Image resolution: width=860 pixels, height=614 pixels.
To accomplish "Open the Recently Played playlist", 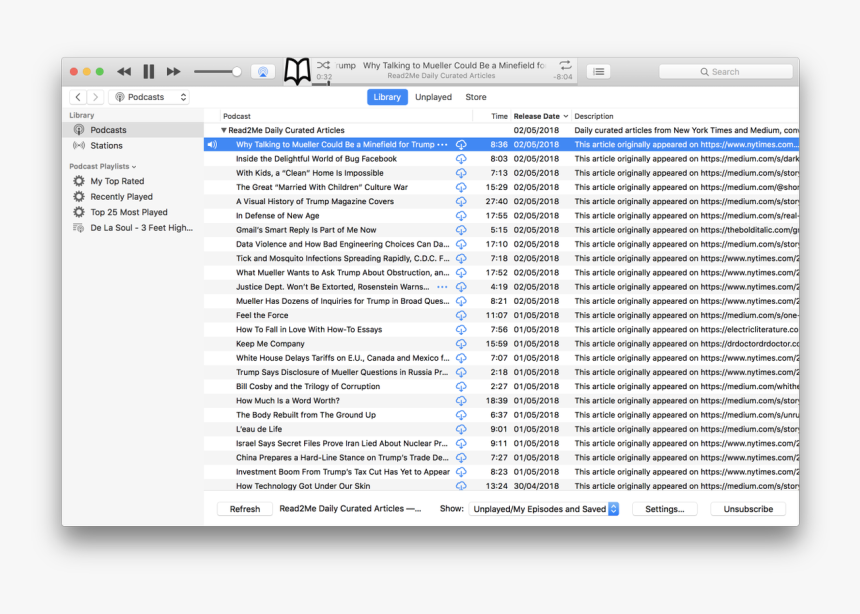I will [132, 196].
